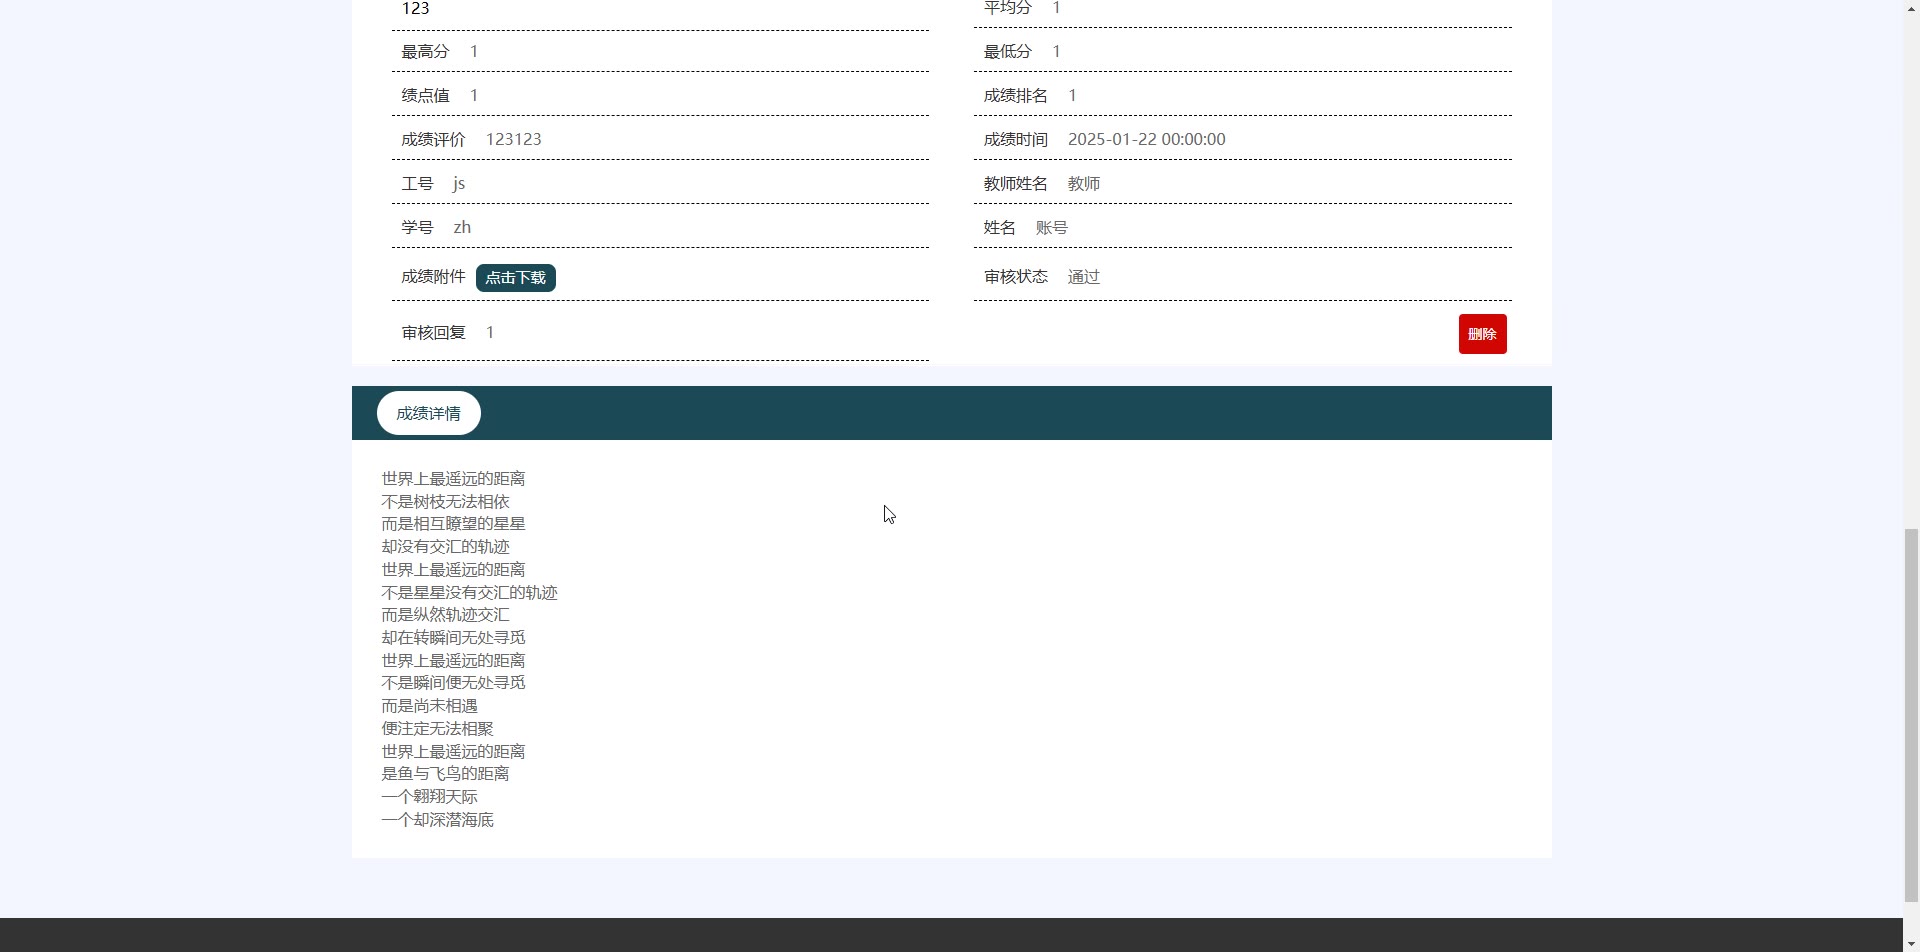Select the 成绩详情 tab
This screenshot has width=1920, height=952.
429,413
